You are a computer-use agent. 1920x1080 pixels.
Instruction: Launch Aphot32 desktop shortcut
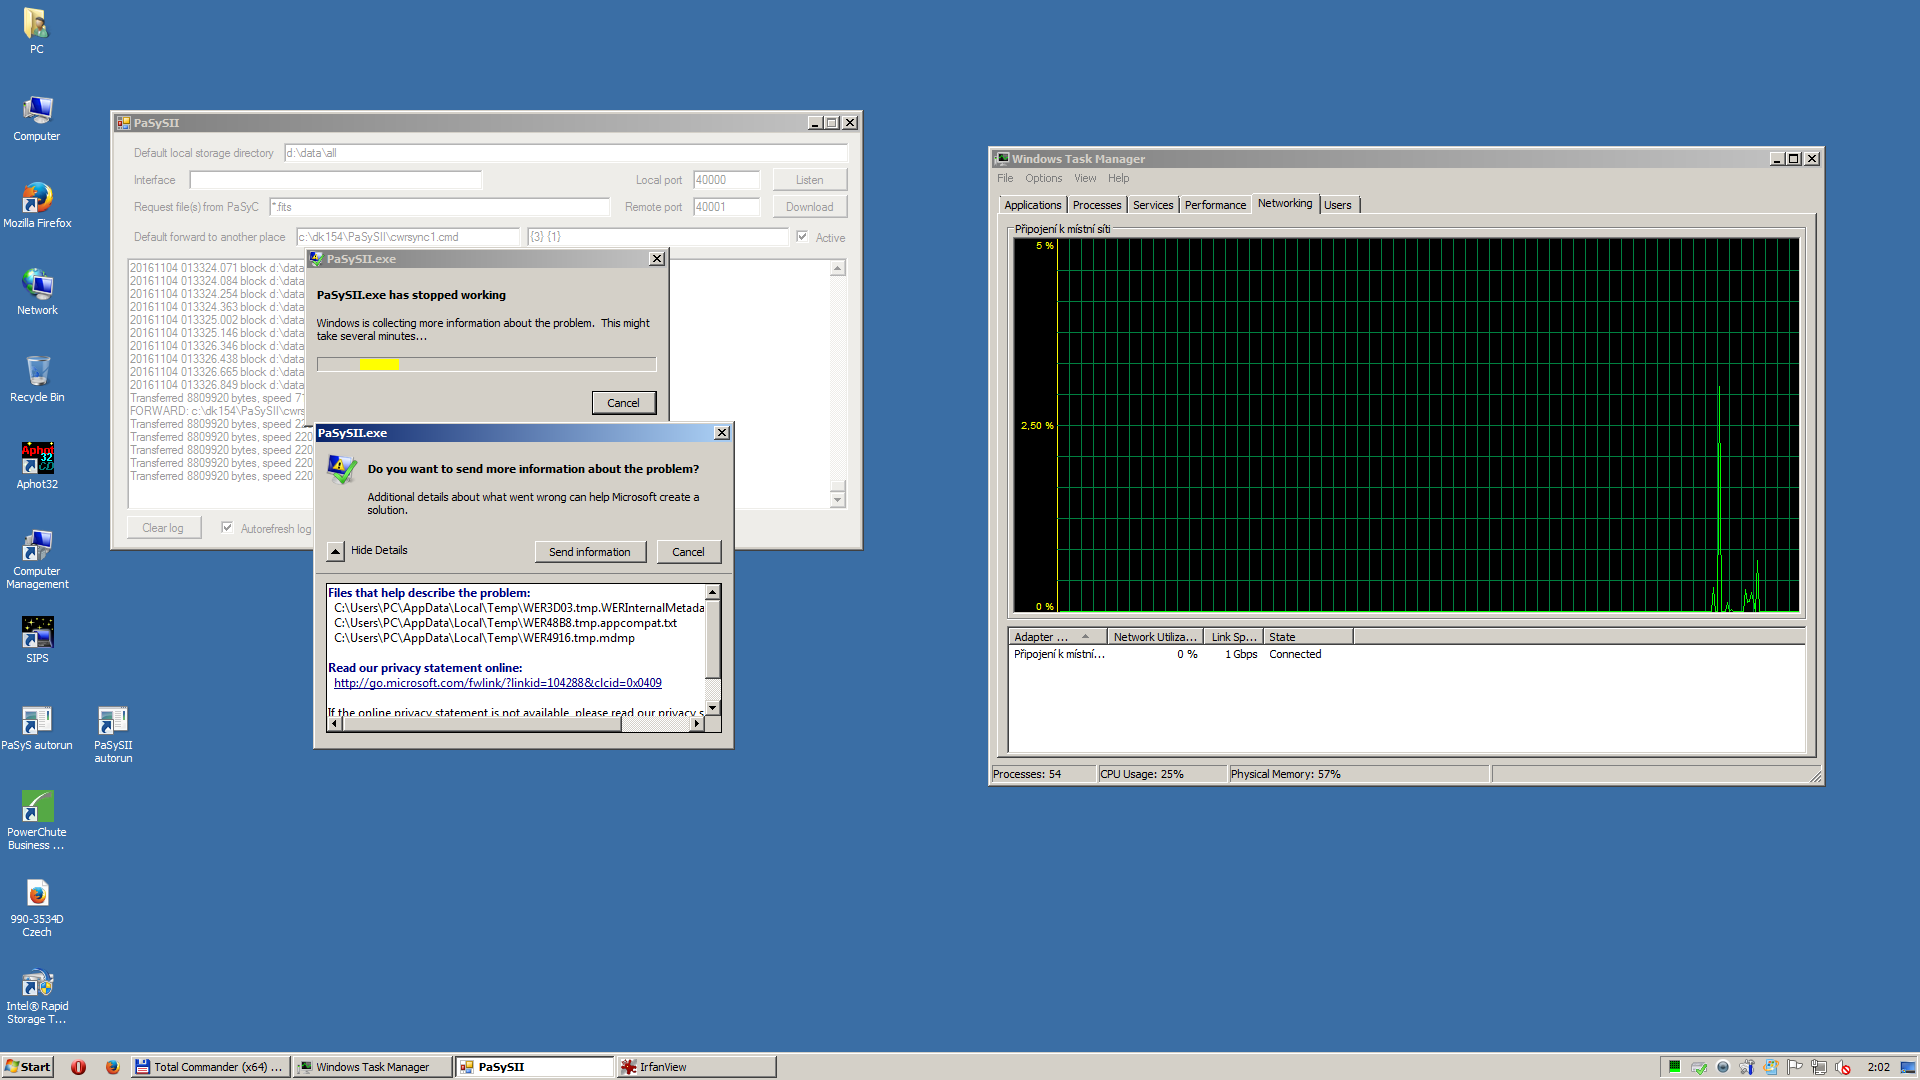[37, 466]
